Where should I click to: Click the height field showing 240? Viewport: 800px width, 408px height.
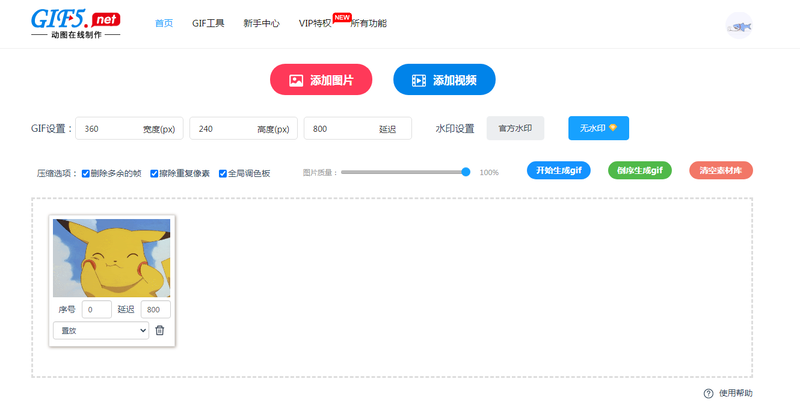pyautogui.click(x=243, y=129)
